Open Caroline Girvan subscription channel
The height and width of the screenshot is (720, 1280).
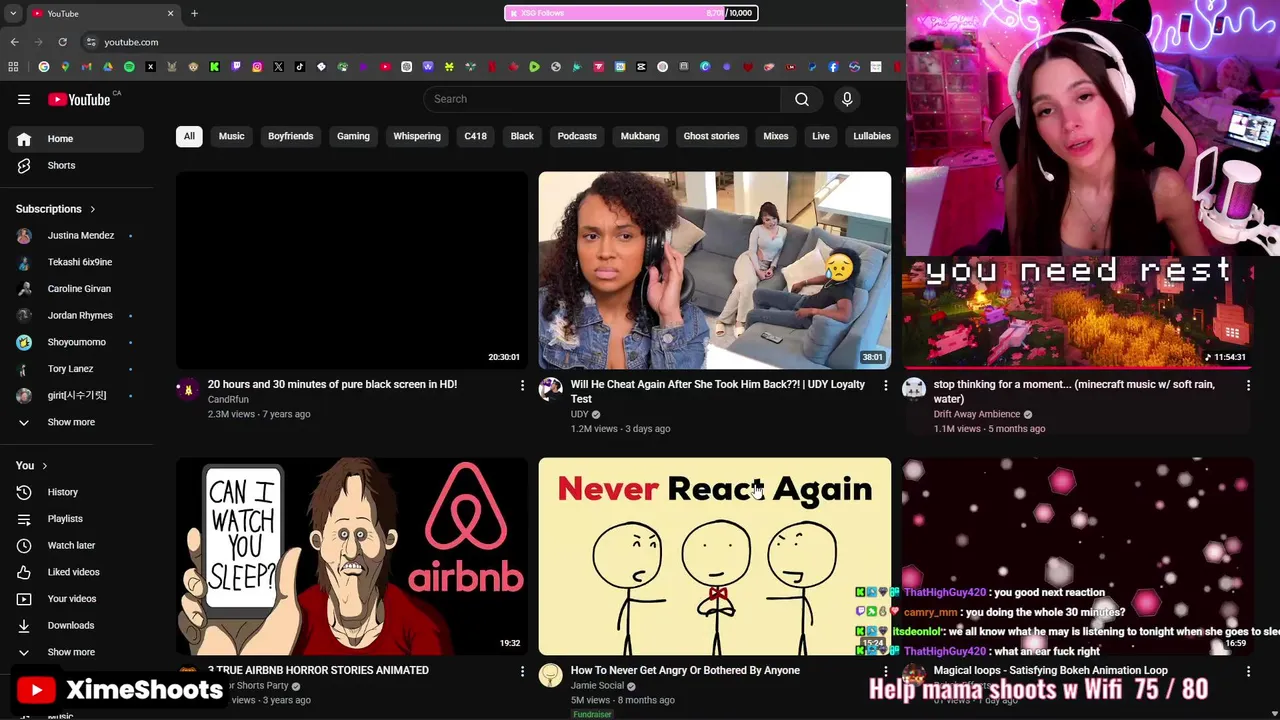pyautogui.click(x=76, y=289)
